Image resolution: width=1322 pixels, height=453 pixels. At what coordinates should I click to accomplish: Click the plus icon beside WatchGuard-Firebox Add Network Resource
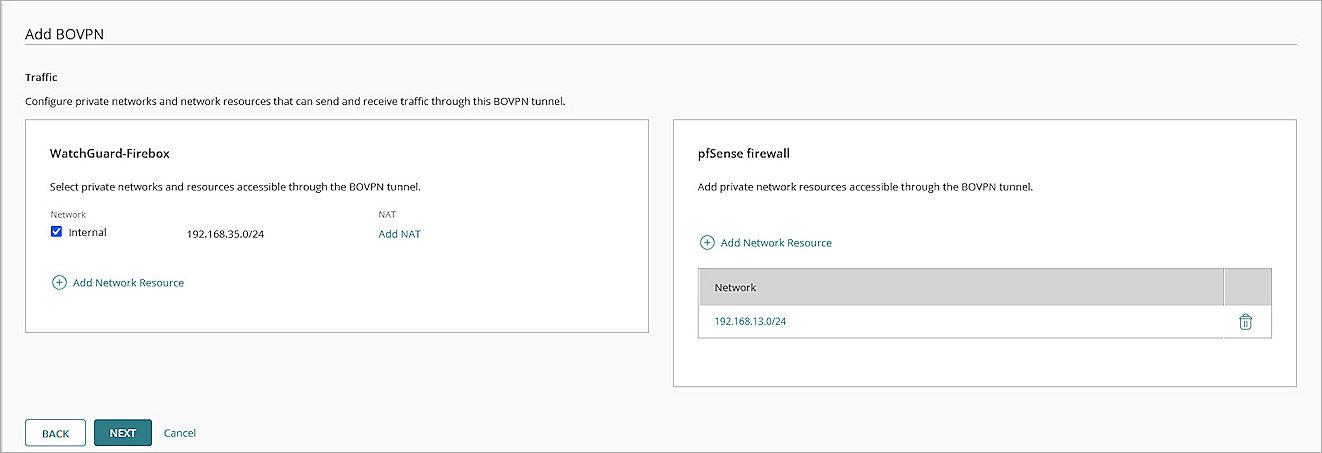(59, 283)
